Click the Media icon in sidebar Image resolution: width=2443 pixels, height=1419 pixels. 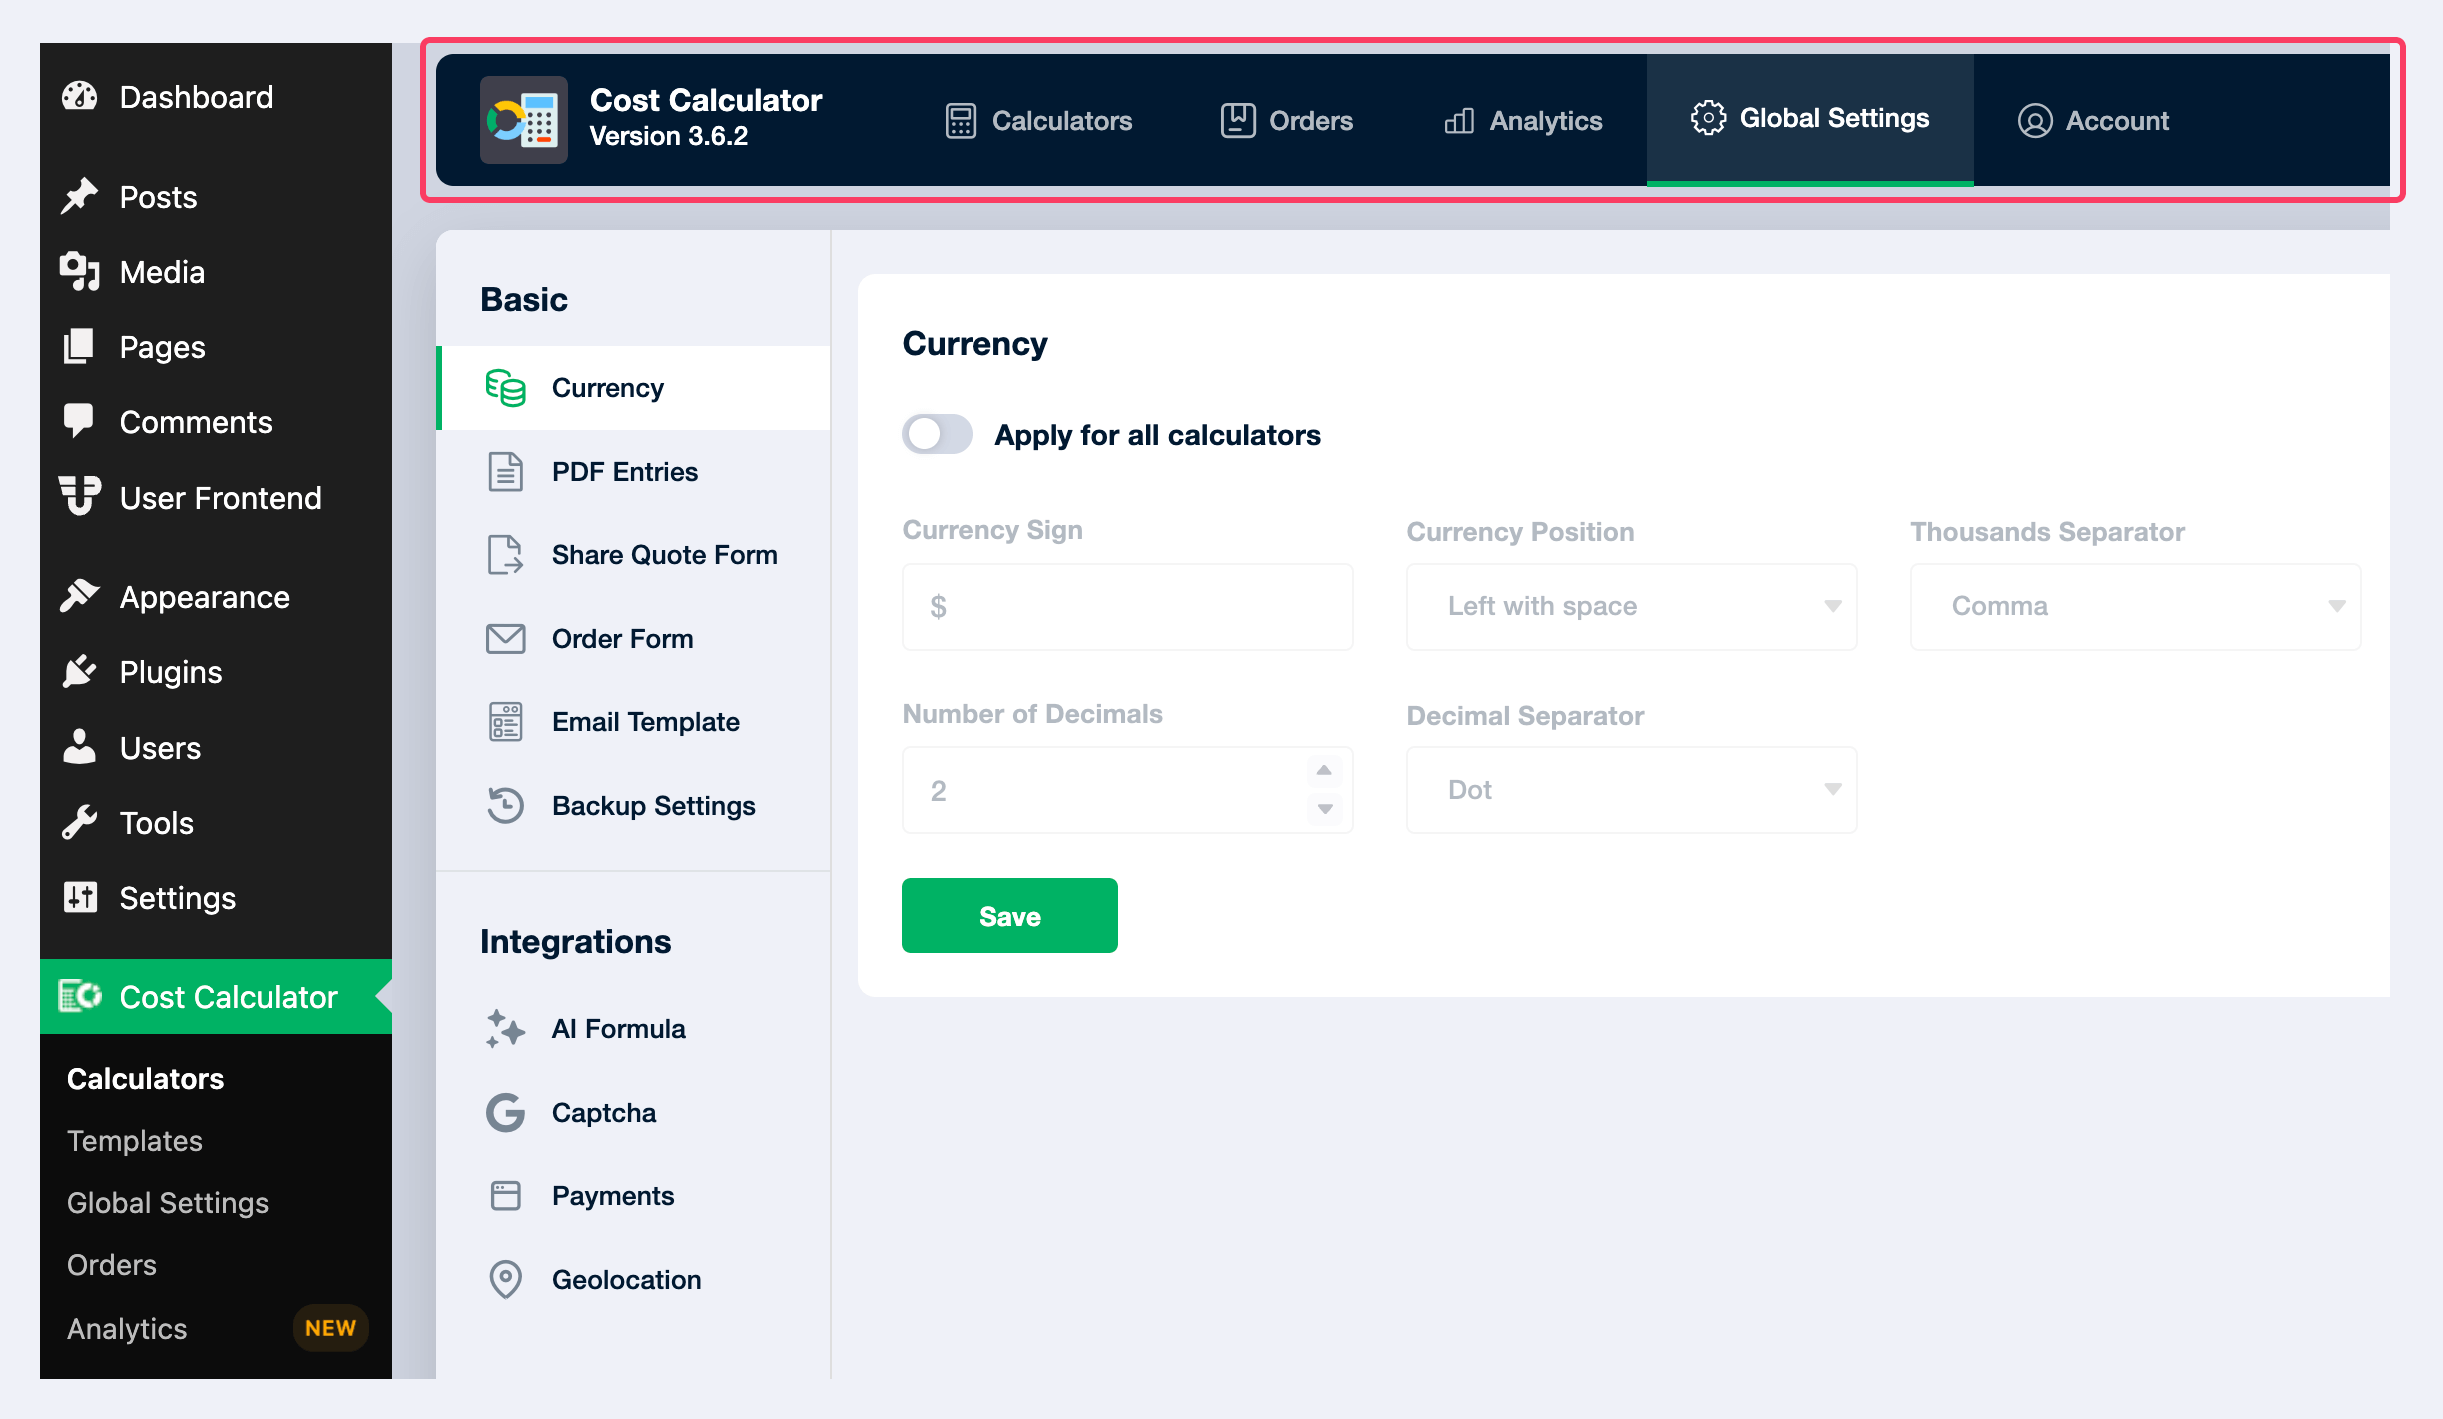point(79,272)
